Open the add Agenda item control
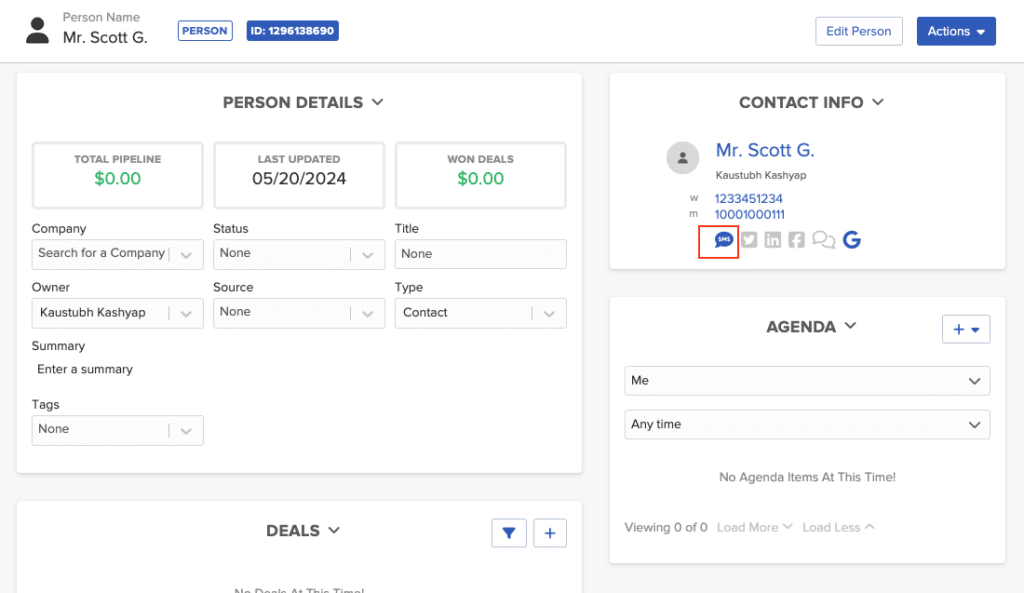Image resolution: width=1024 pixels, height=593 pixels. [x=966, y=328]
